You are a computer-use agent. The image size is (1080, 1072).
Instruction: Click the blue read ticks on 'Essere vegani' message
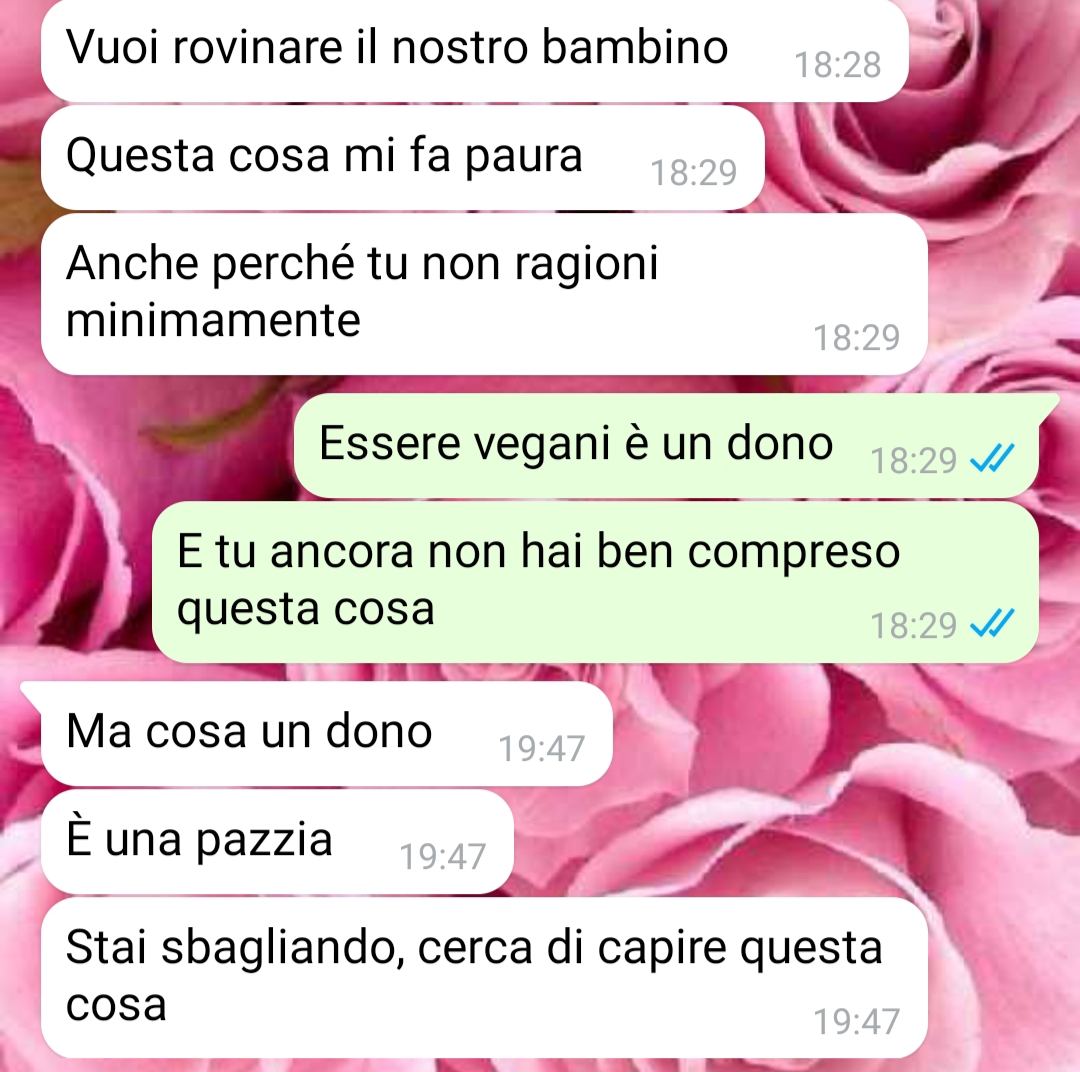(992, 458)
